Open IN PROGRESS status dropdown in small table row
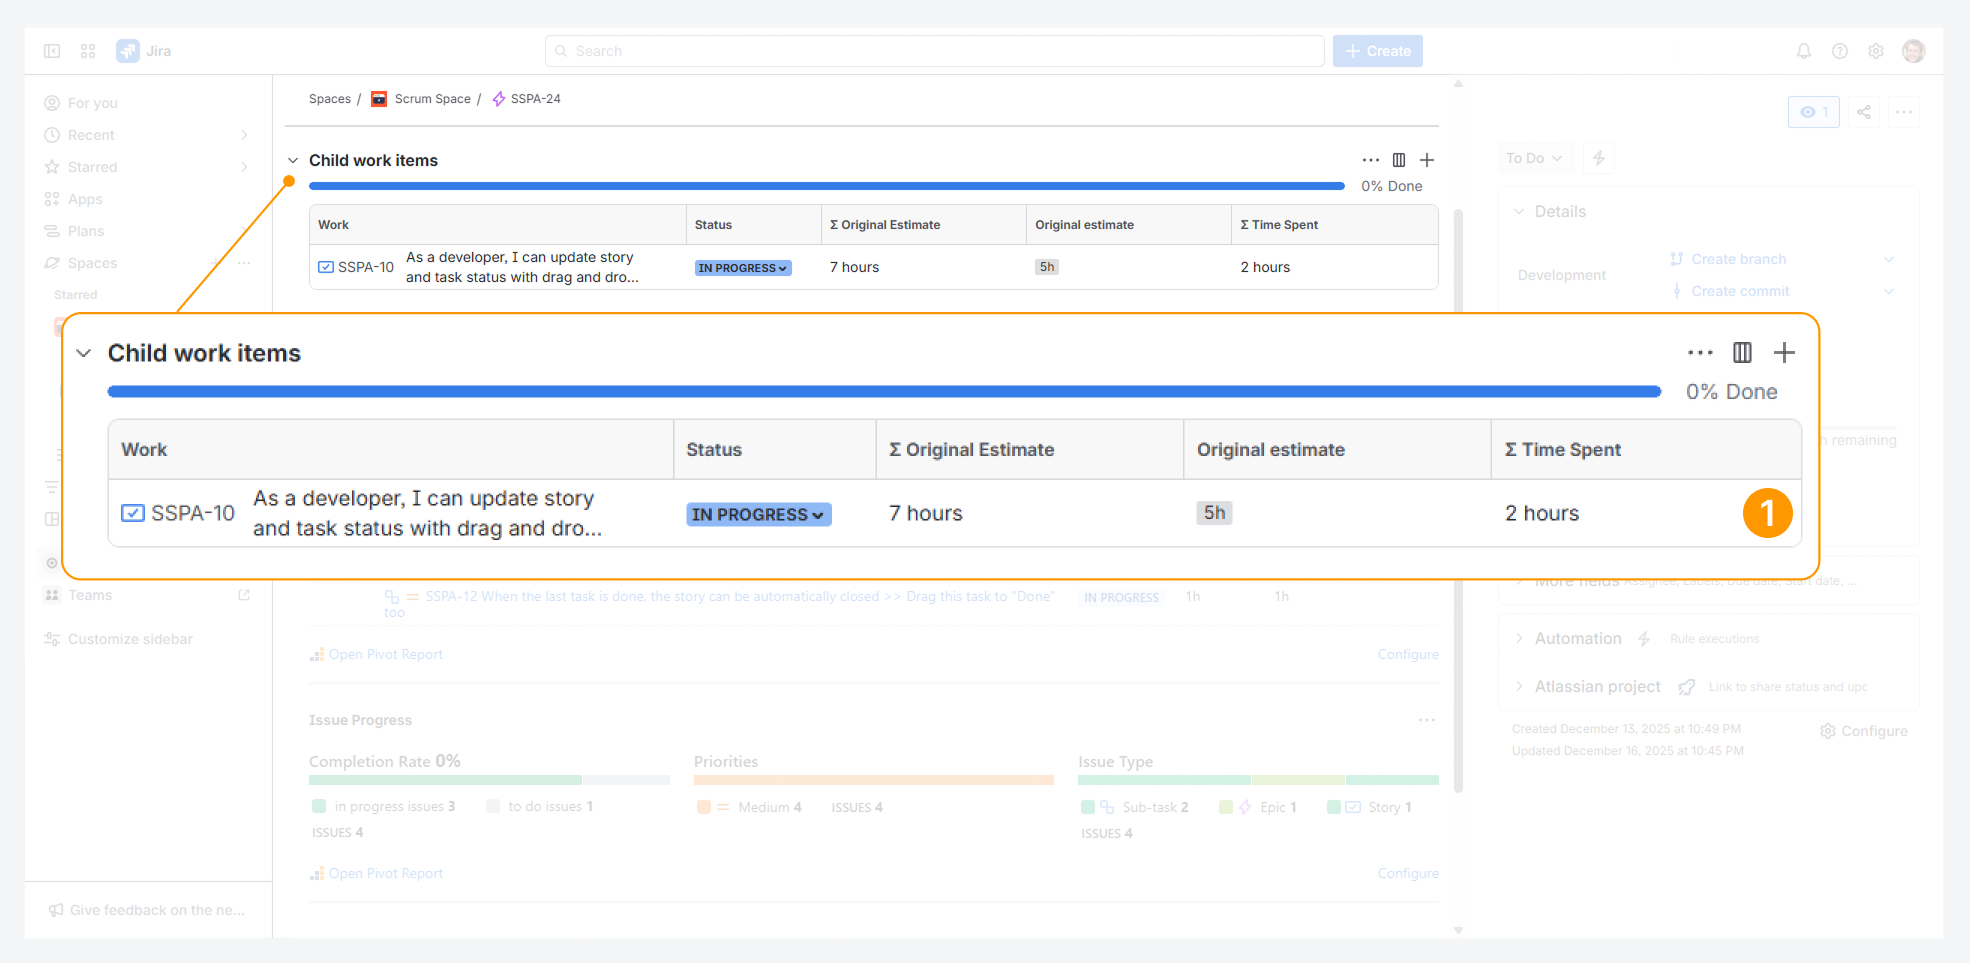The height and width of the screenshot is (963, 1970). click(x=743, y=268)
